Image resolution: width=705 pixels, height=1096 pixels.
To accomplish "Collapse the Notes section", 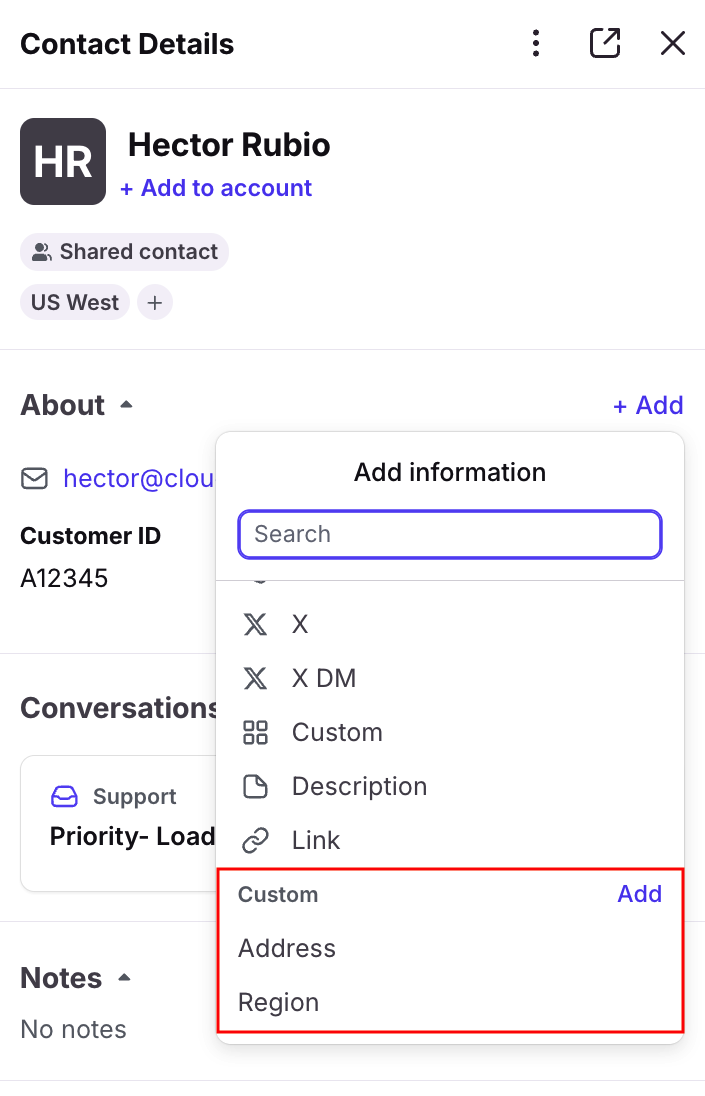I will pos(124,978).
